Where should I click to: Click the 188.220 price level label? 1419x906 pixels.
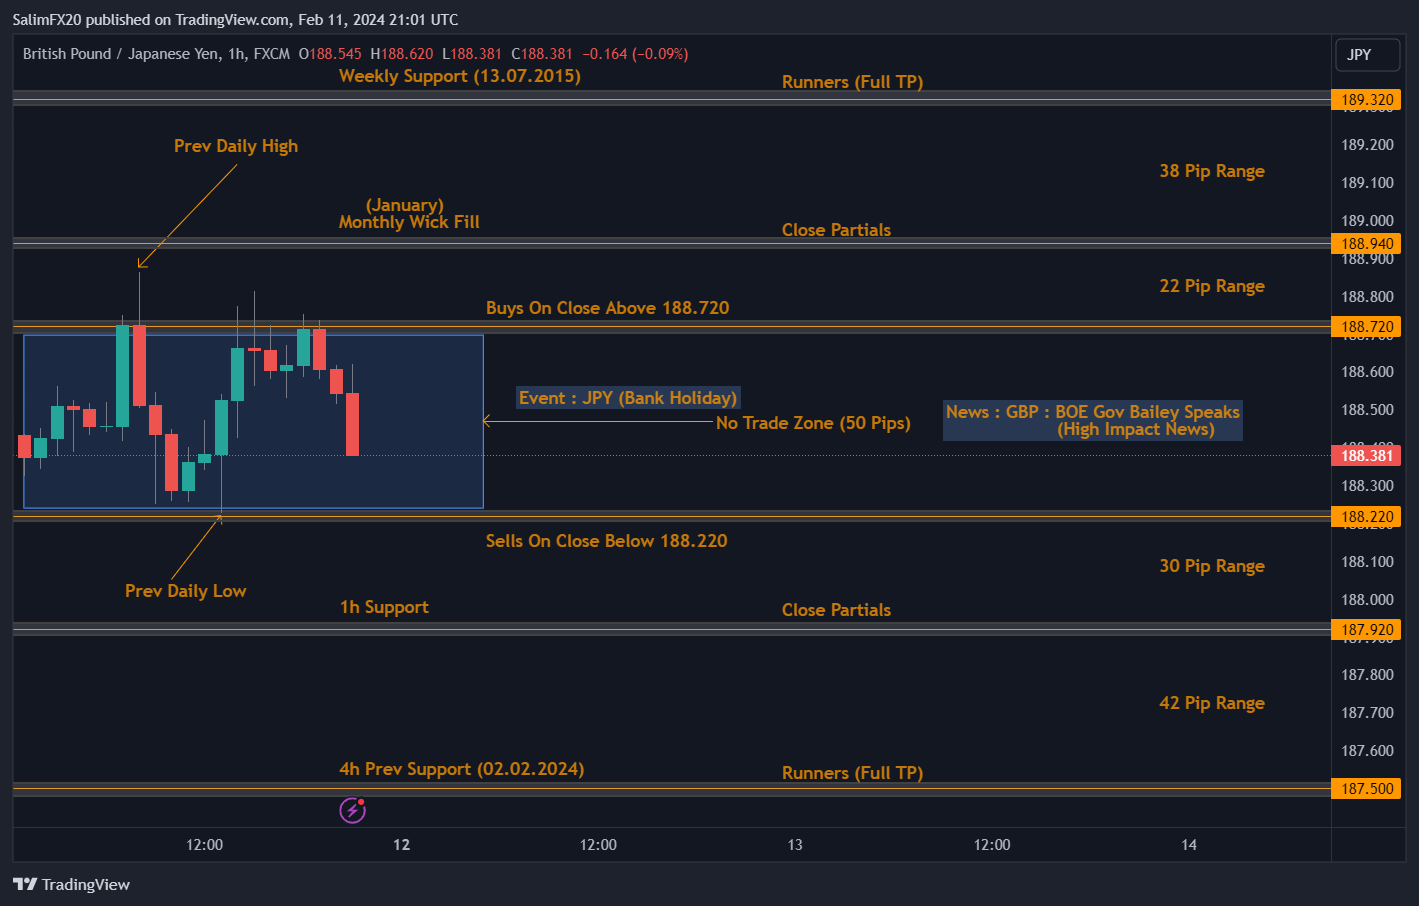[x=1366, y=517]
